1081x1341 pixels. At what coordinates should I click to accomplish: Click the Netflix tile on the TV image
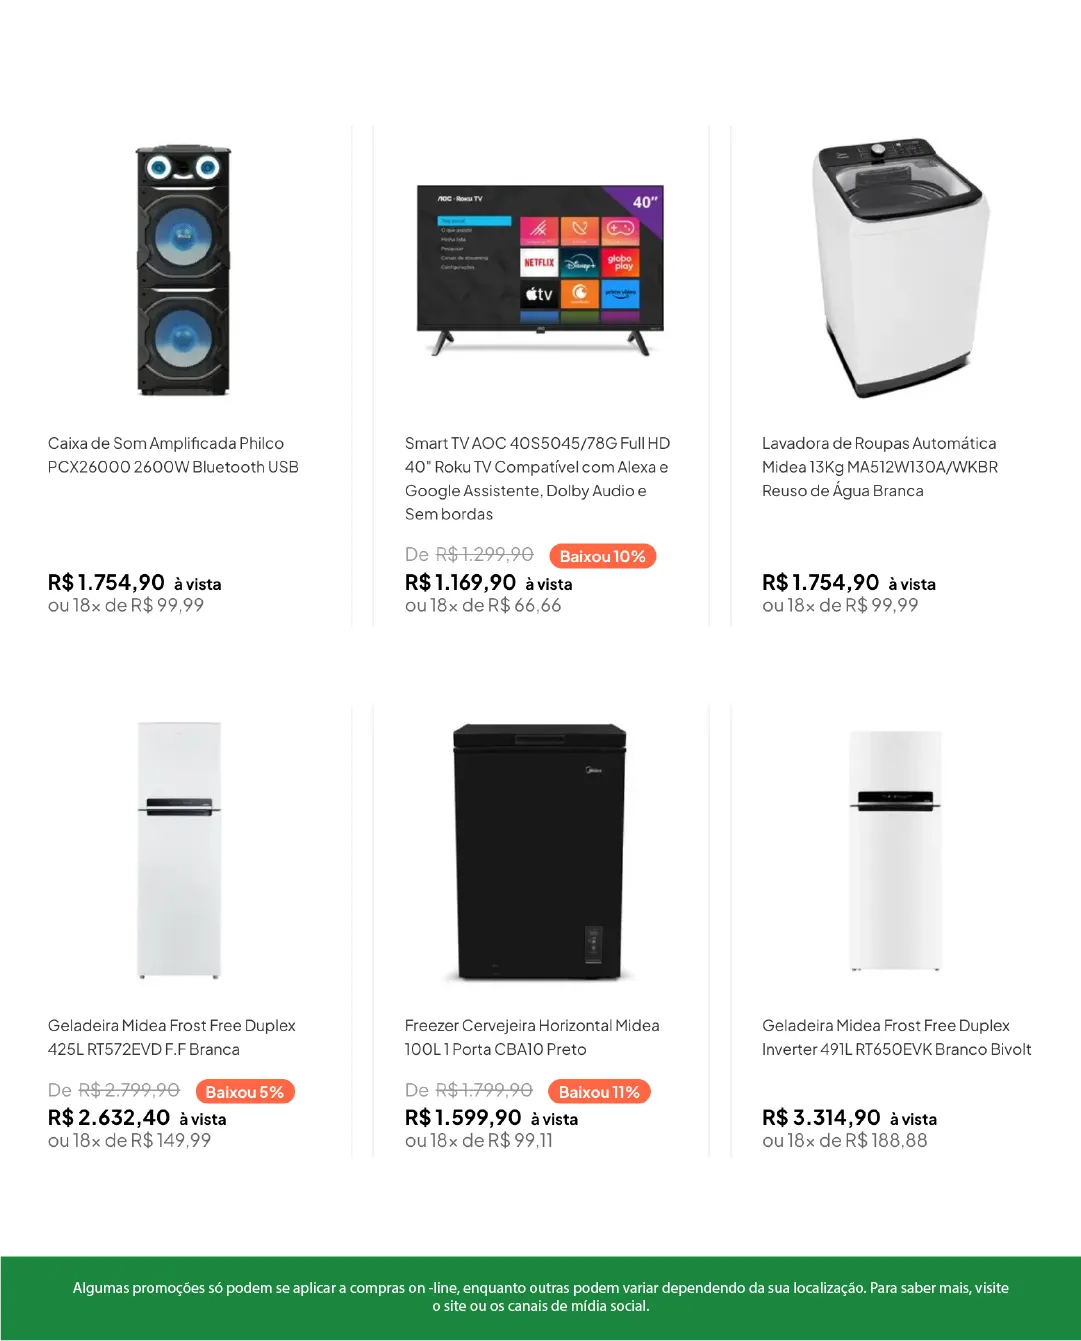[539, 263]
